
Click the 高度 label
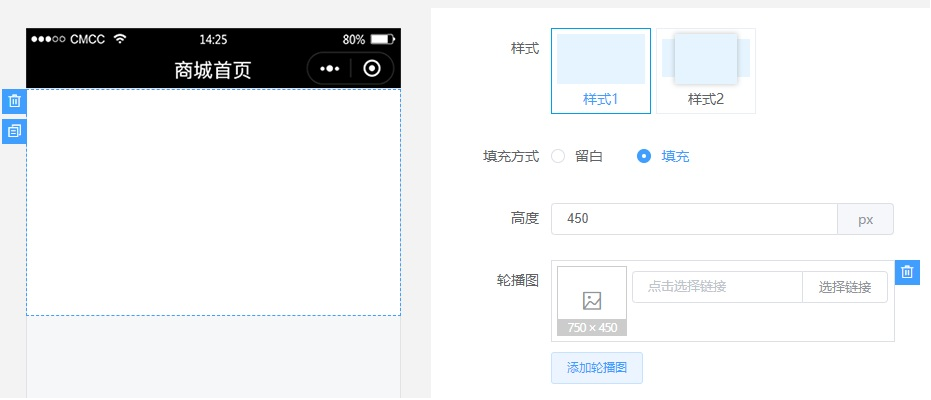(525, 218)
